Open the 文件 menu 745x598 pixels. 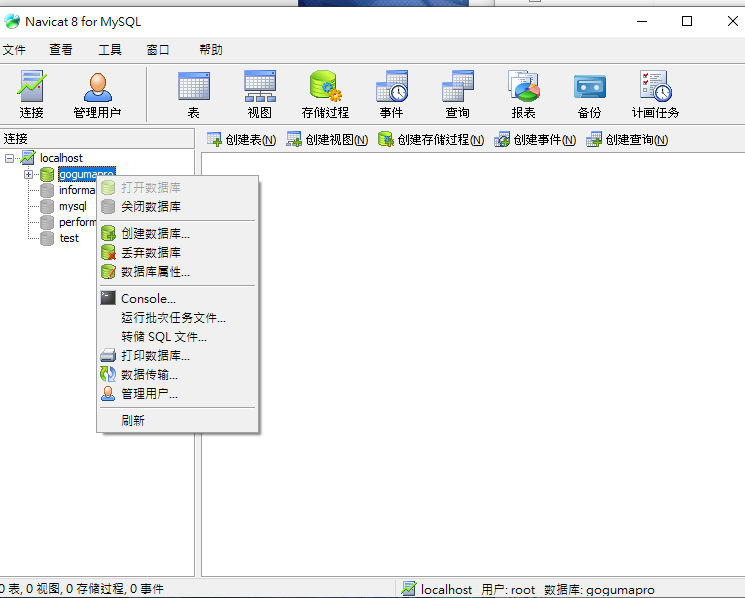14,49
